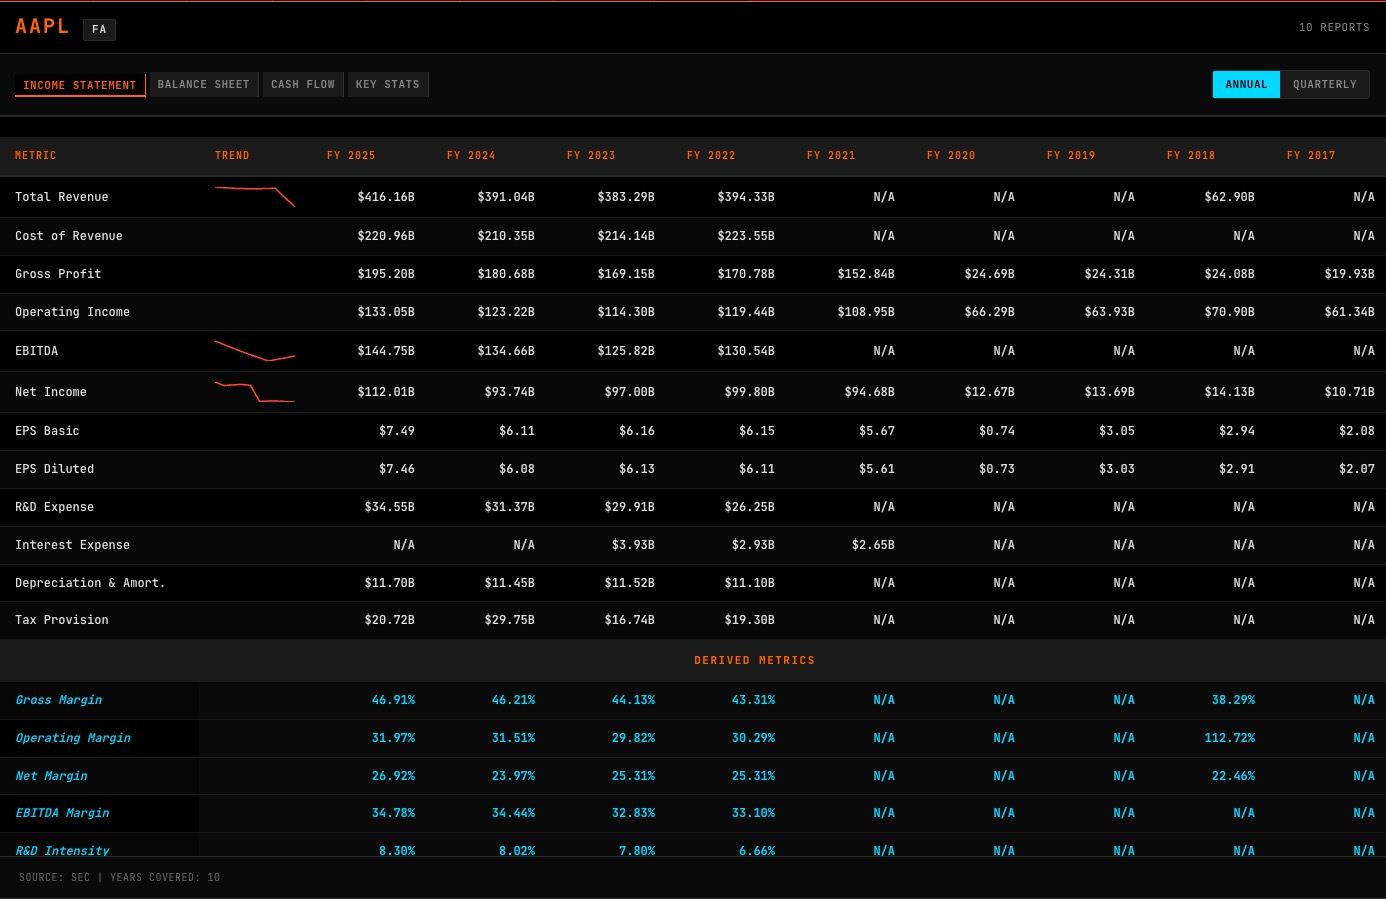
Task: Click the $416.16B Total Revenue value
Action: [386, 197]
